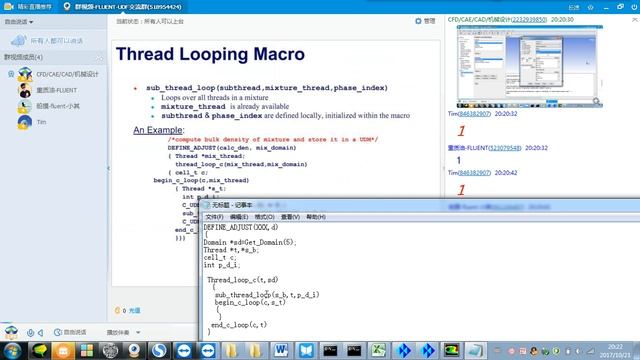Open the Excel taskbar icon
Viewport: 640px width, 360px height.
378,351
